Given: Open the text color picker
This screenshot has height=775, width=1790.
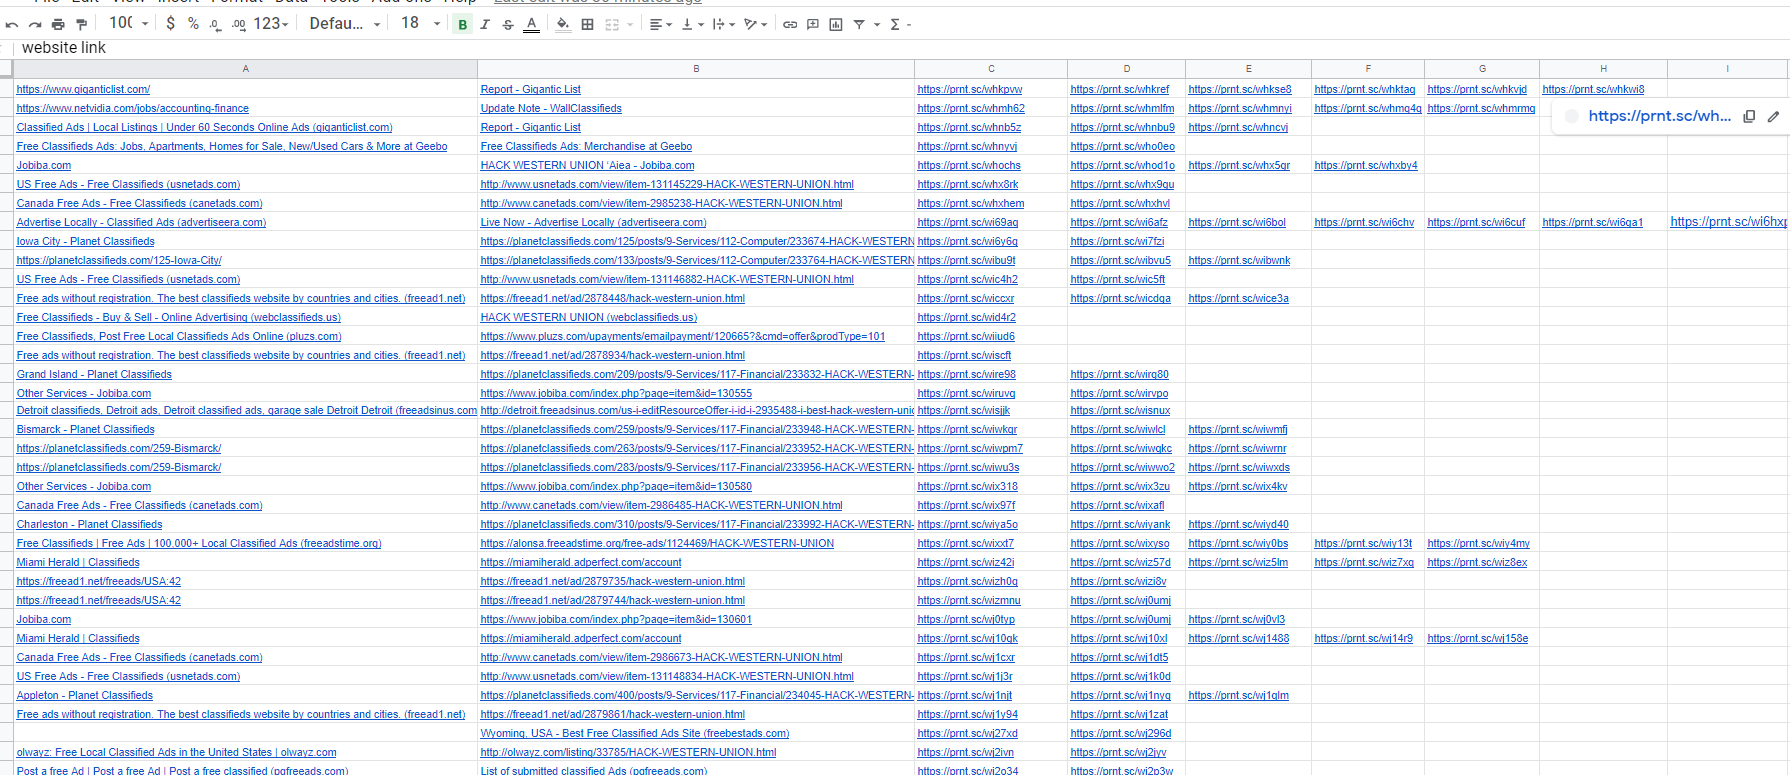Looking at the screenshot, I should [x=532, y=24].
